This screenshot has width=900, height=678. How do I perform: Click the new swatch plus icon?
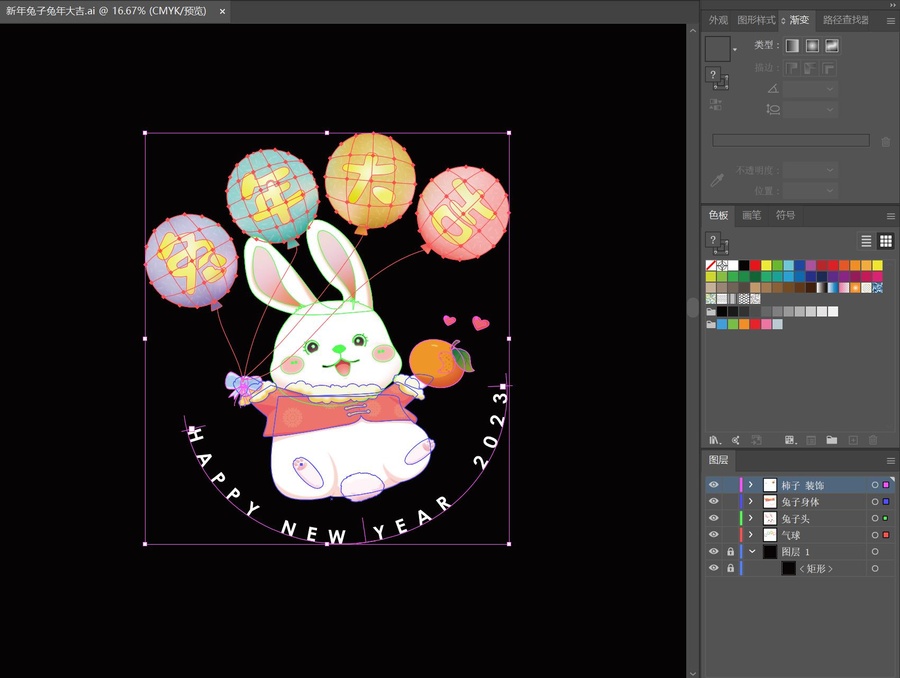coord(853,440)
